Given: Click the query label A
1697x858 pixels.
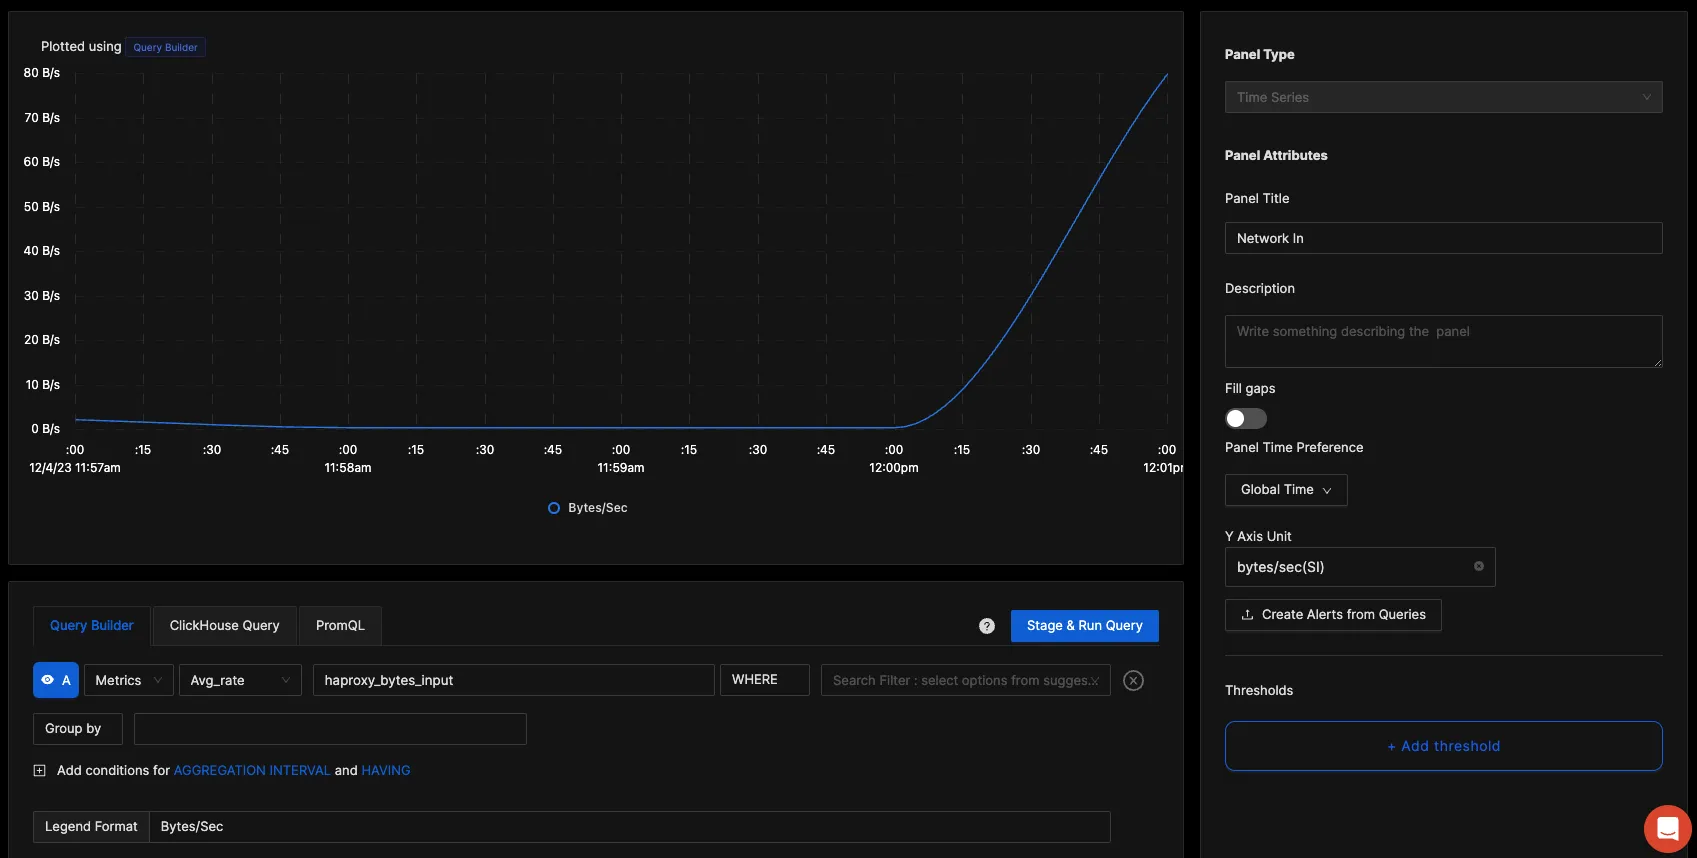Looking at the screenshot, I should point(66,680).
